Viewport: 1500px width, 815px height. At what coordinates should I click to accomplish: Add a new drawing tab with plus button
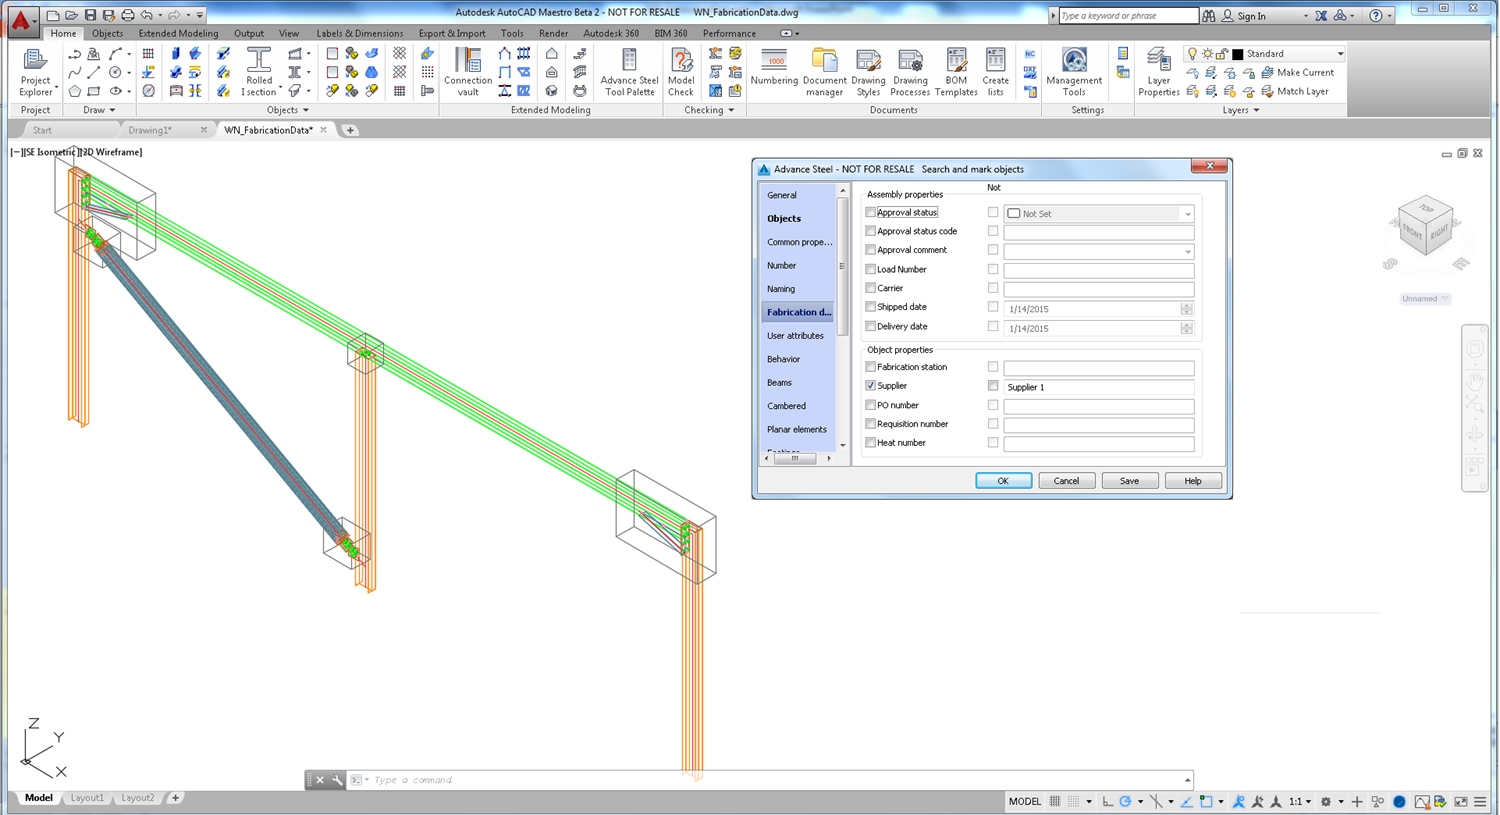(x=350, y=130)
